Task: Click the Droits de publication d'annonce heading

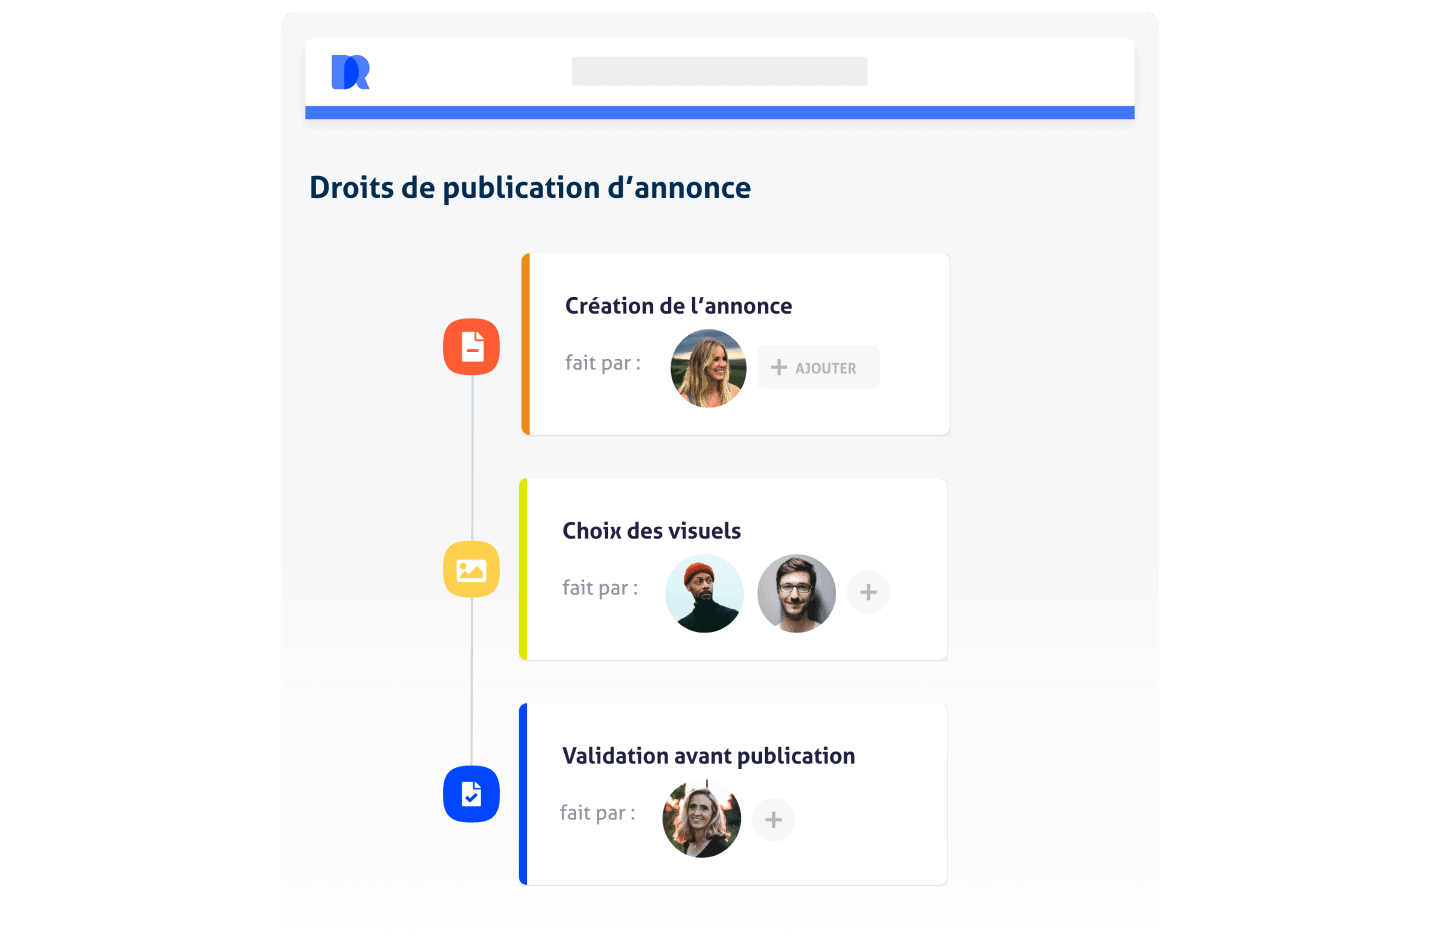Action: [x=530, y=188]
